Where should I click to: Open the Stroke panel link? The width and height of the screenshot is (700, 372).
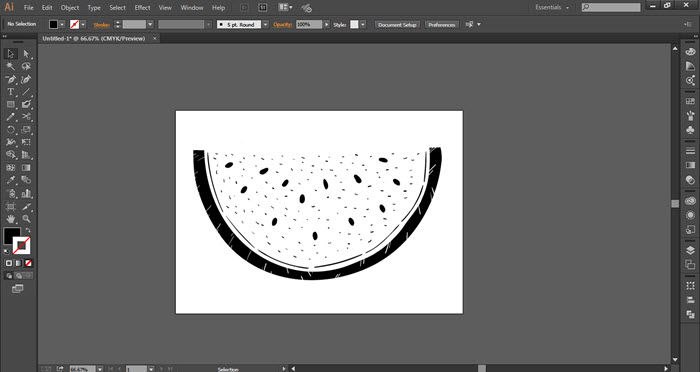click(x=101, y=25)
